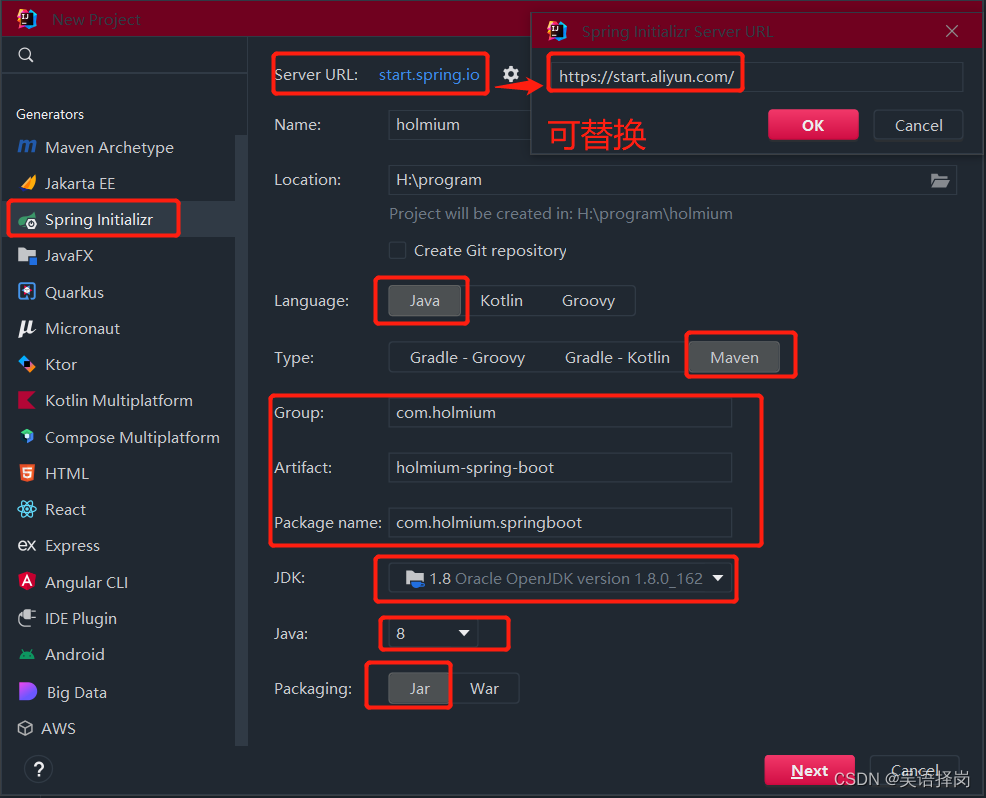Select War packaging
The width and height of the screenshot is (986, 798).
tap(484, 689)
